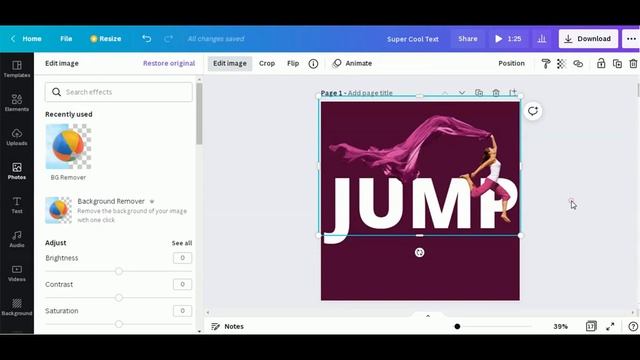Open the Videos sidebar panel

(17, 273)
